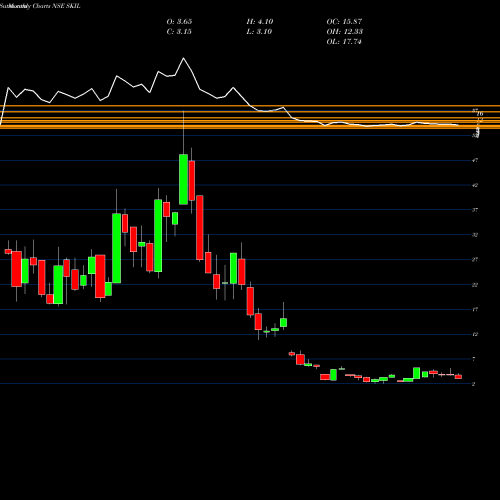Screen dimensions: 500x500
Task: Click the close price "C: 3.15"
Action: point(179,32)
